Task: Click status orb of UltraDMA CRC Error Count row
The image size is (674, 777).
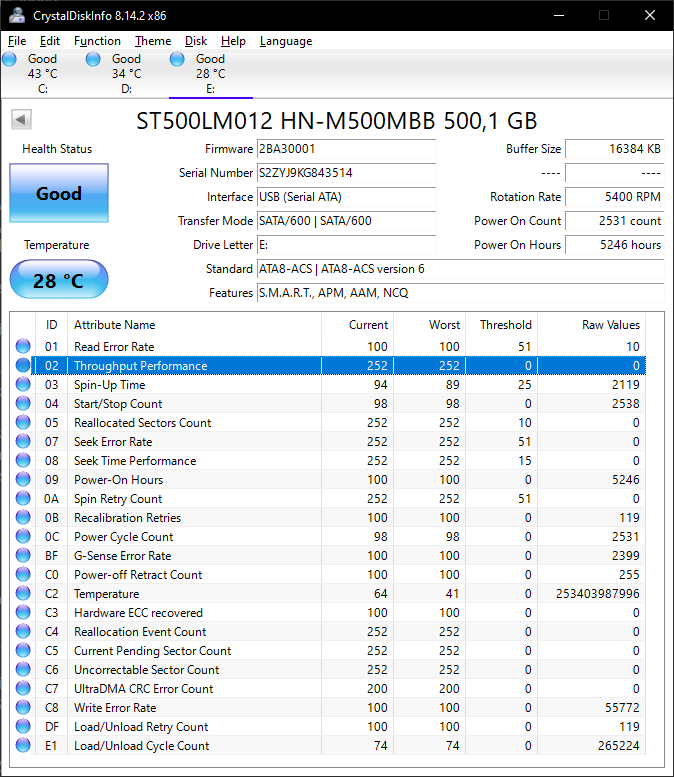Action: [x=23, y=688]
